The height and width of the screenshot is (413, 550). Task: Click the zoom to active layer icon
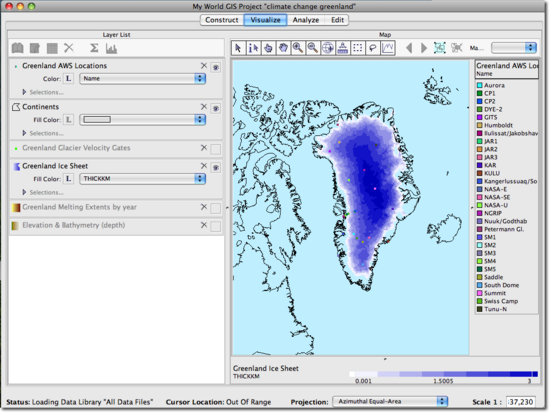pos(440,48)
